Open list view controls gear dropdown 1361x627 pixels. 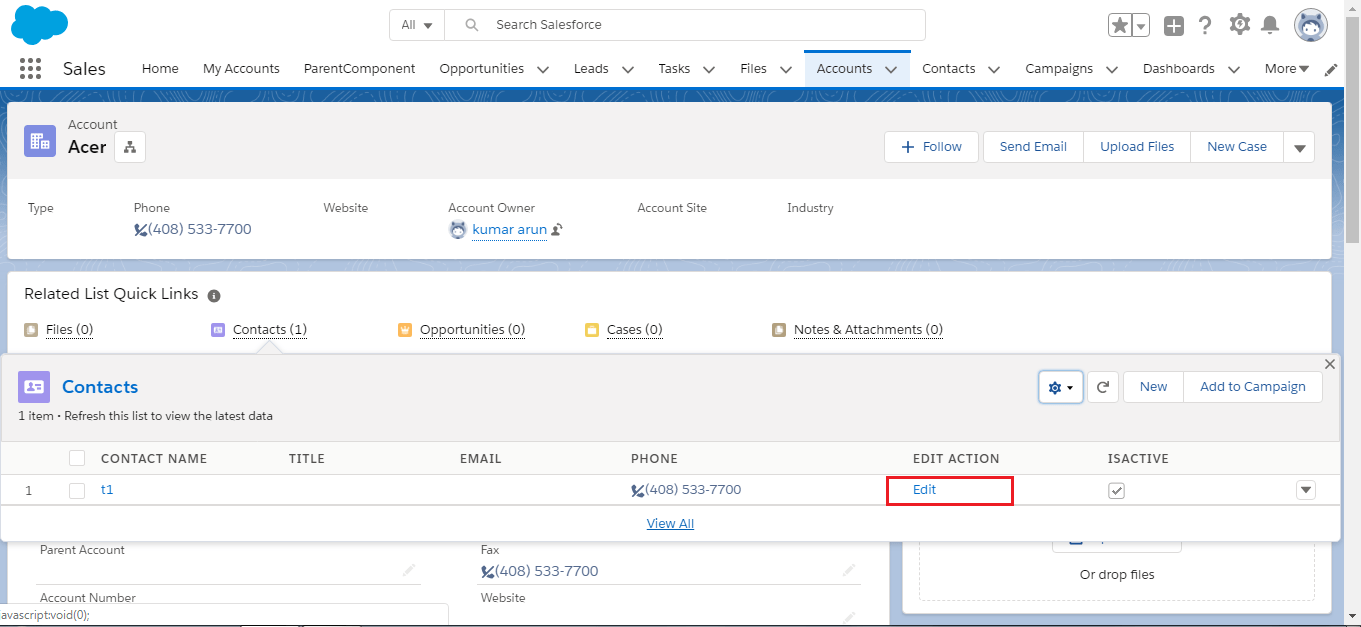pos(1061,387)
